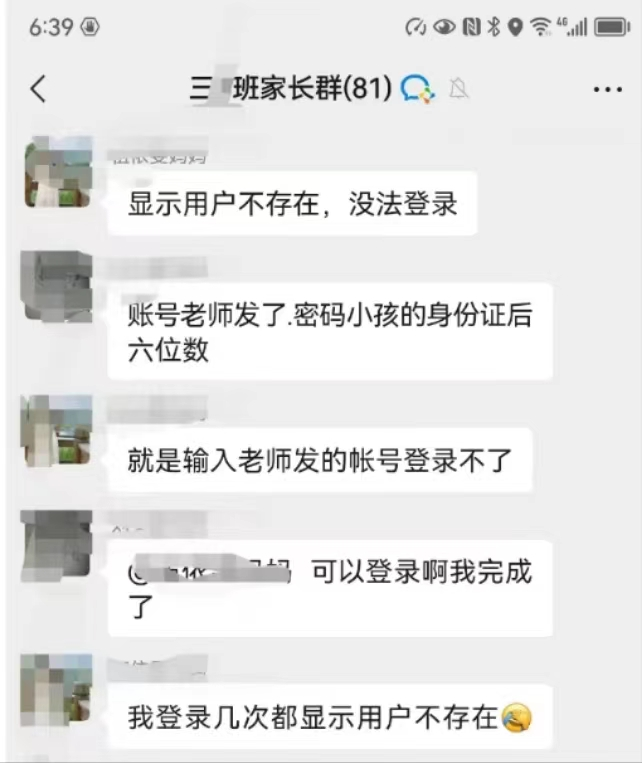Tap the battery icon in status bar
Image resolution: width=642 pixels, height=763 pixels.
(x=612, y=27)
